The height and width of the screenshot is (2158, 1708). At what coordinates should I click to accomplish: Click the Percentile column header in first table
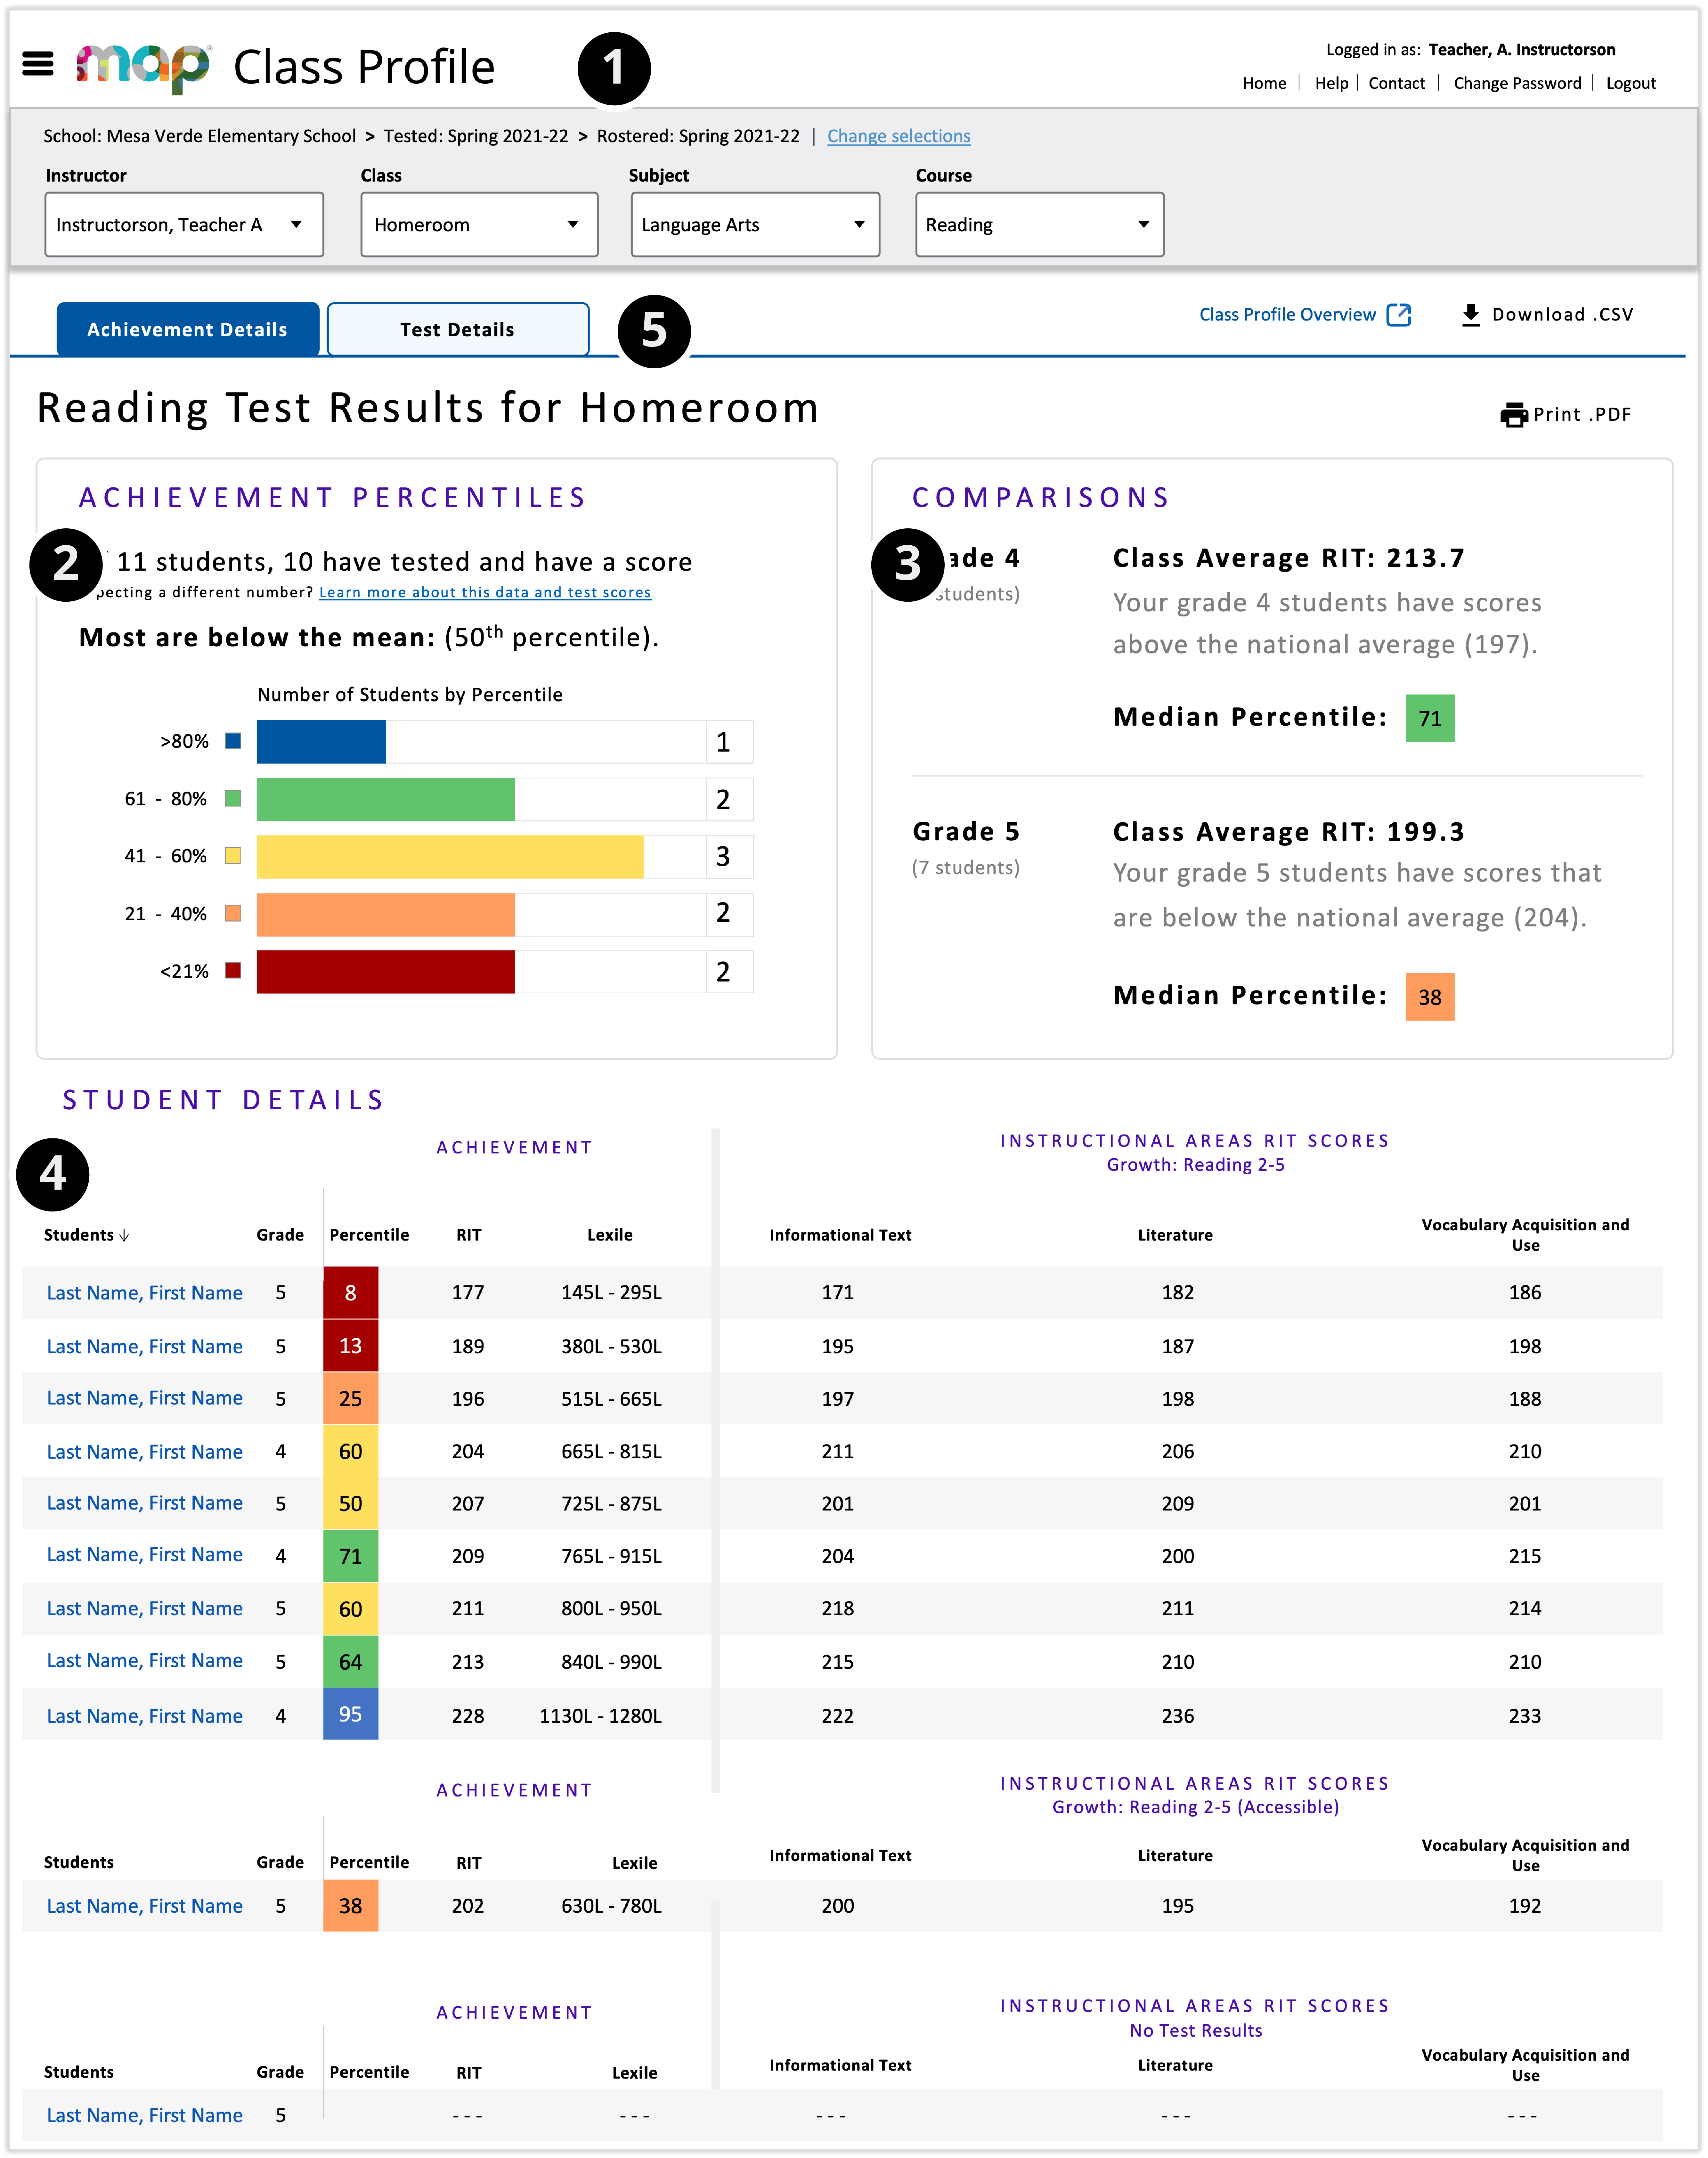point(369,1235)
